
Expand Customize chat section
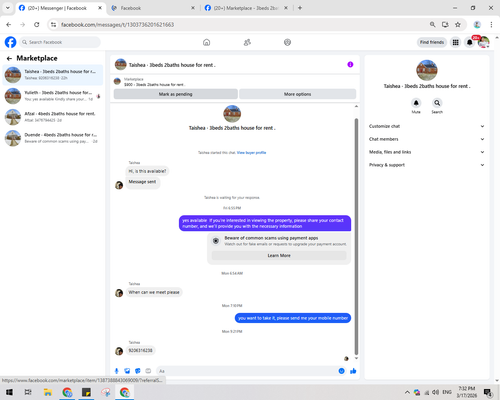(x=426, y=126)
